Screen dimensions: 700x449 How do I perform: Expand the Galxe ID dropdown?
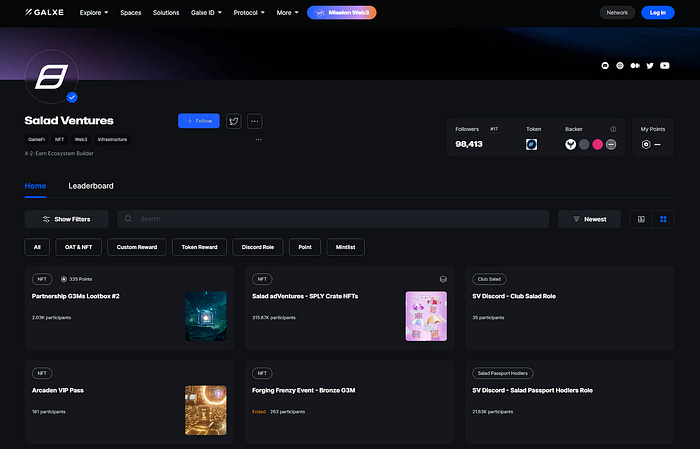click(x=206, y=12)
